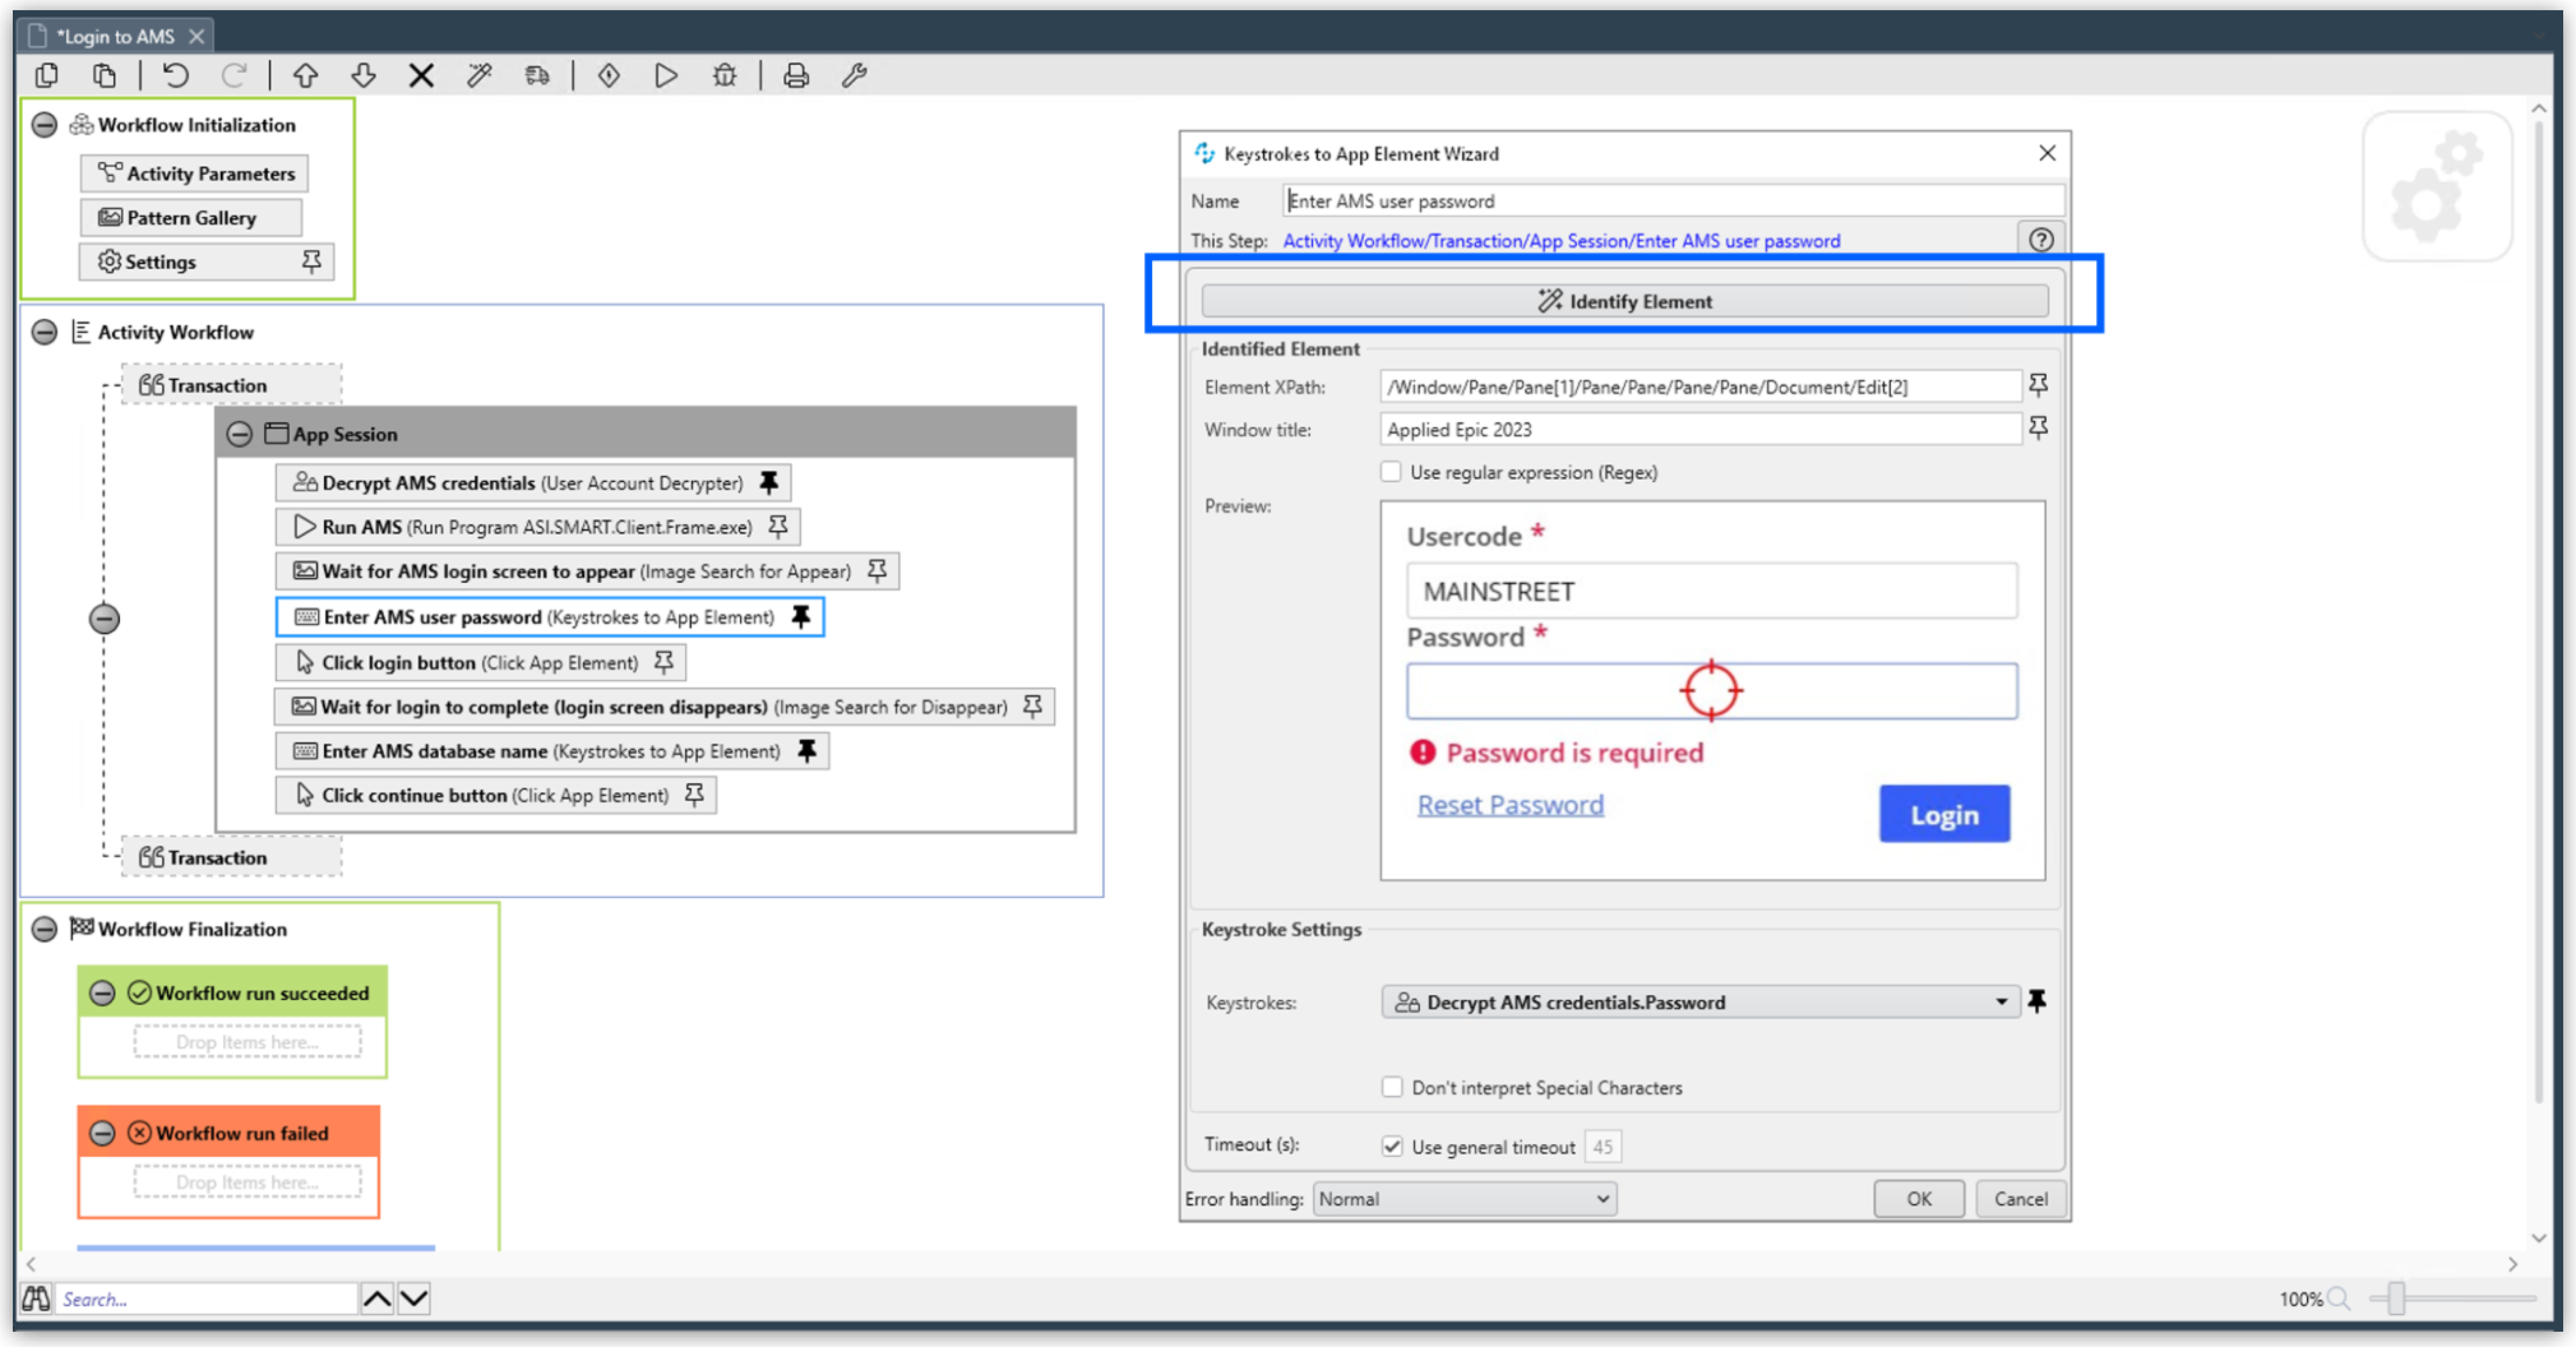Click the Undo icon in the toolbar

(x=175, y=75)
